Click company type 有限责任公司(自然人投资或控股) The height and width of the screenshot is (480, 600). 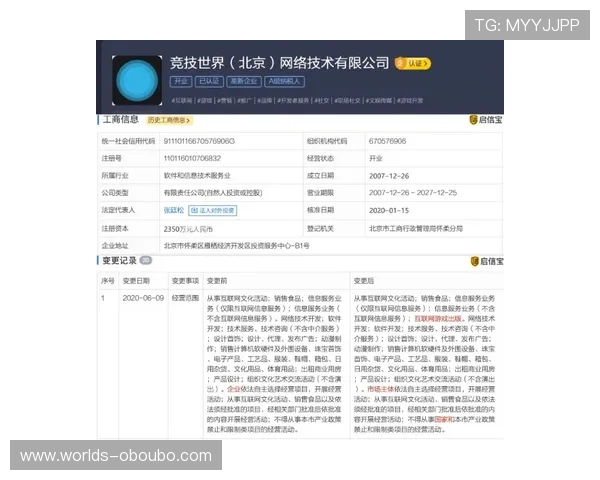click(213, 193)
